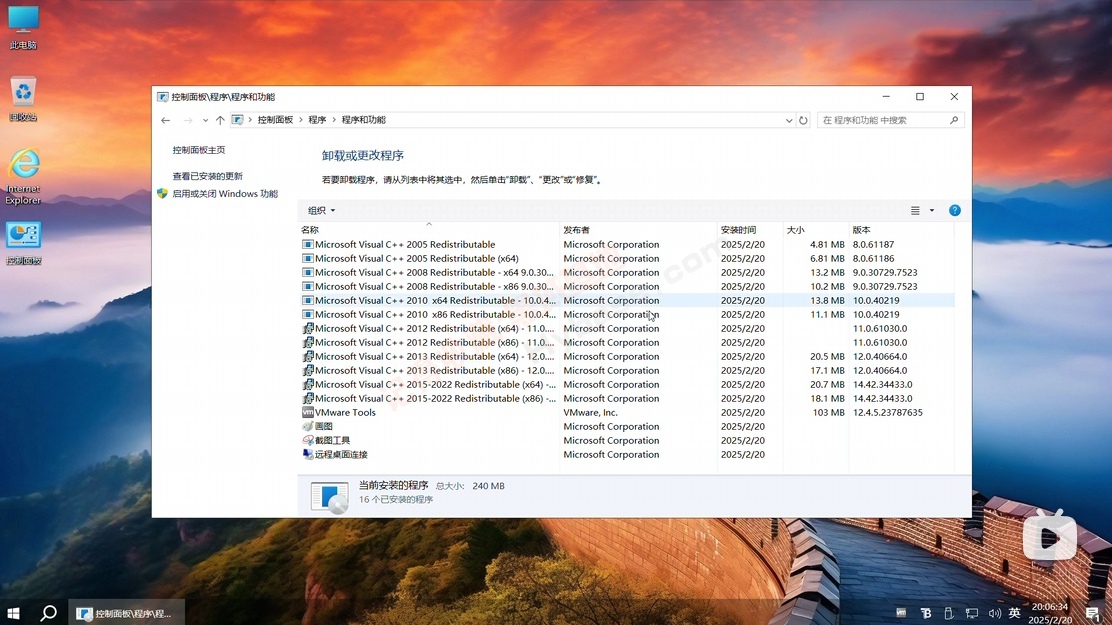The height and width of the screenshot is (625, 1112).
Task: Open the Windows Start button
Action: (x=13, y=613)
